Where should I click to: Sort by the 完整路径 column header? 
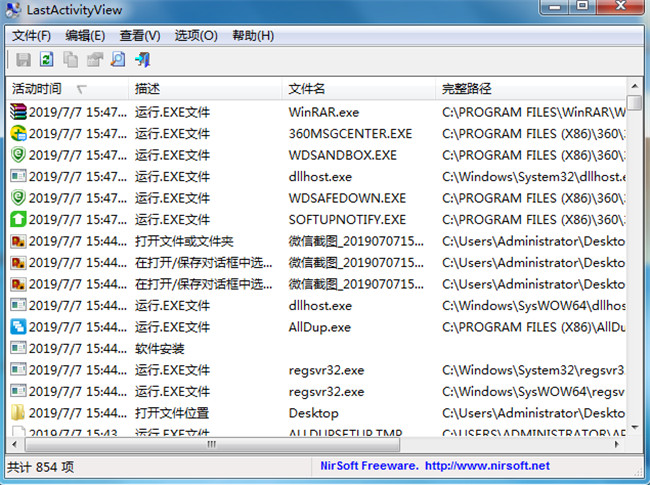(531, 89)
